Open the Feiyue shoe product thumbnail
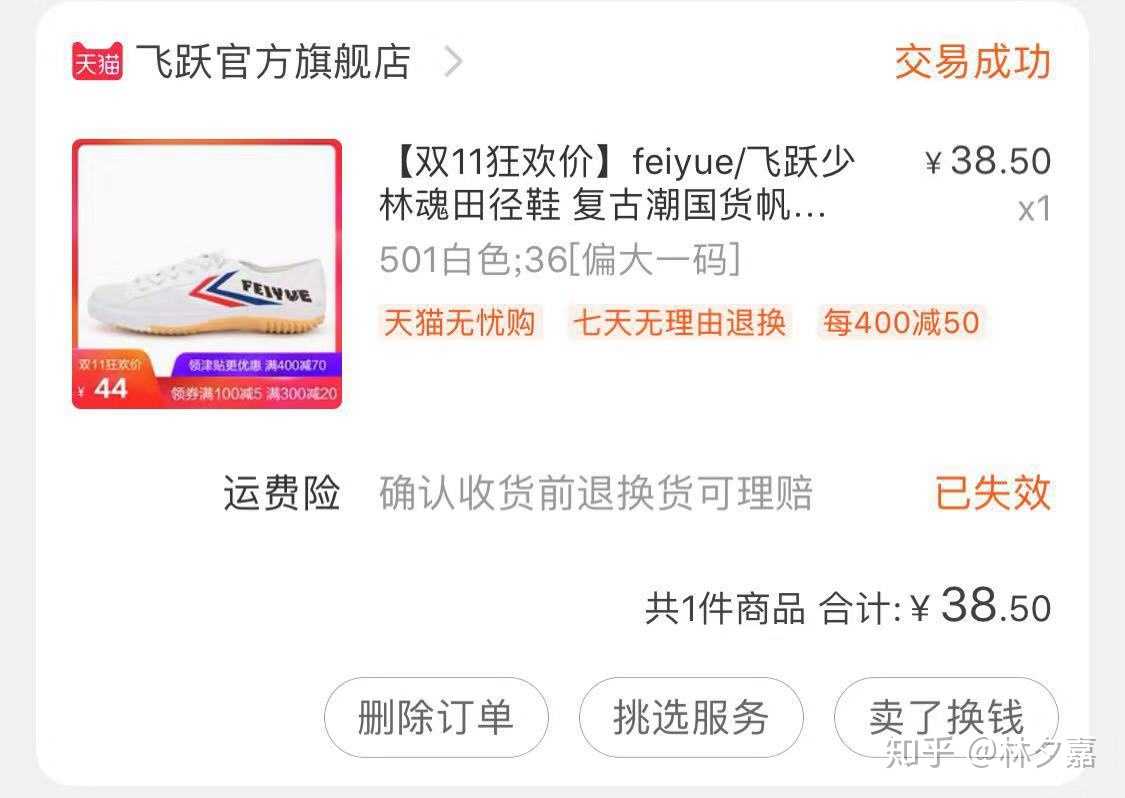 click(x=207, y=274)
